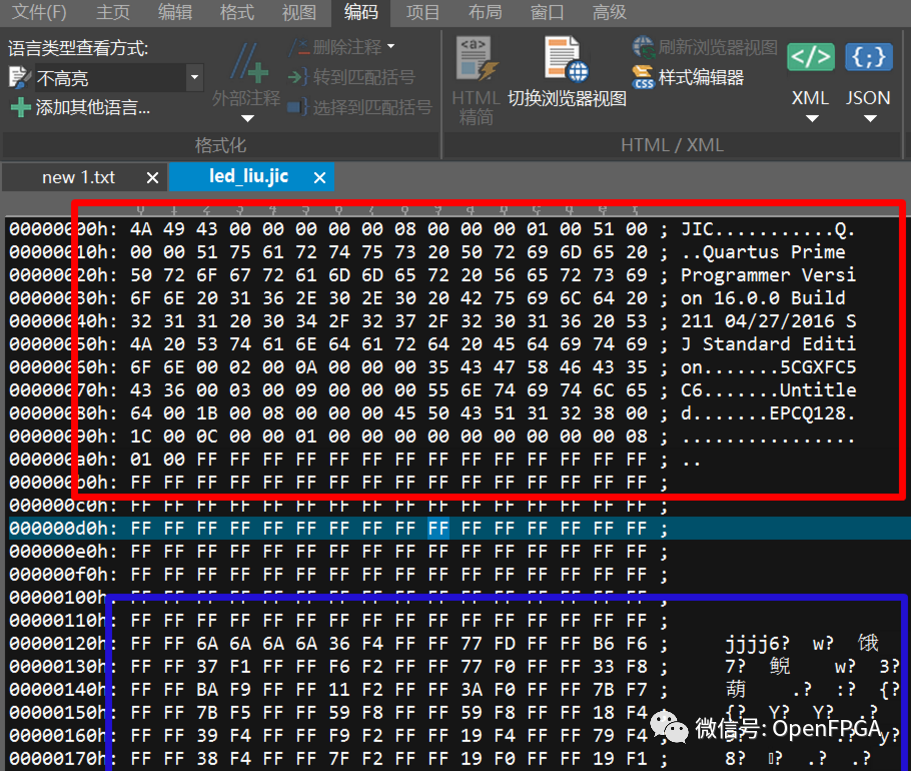Switch to the 视图 ribbon tab
This screenshot has width=911, height=771.
298,12
